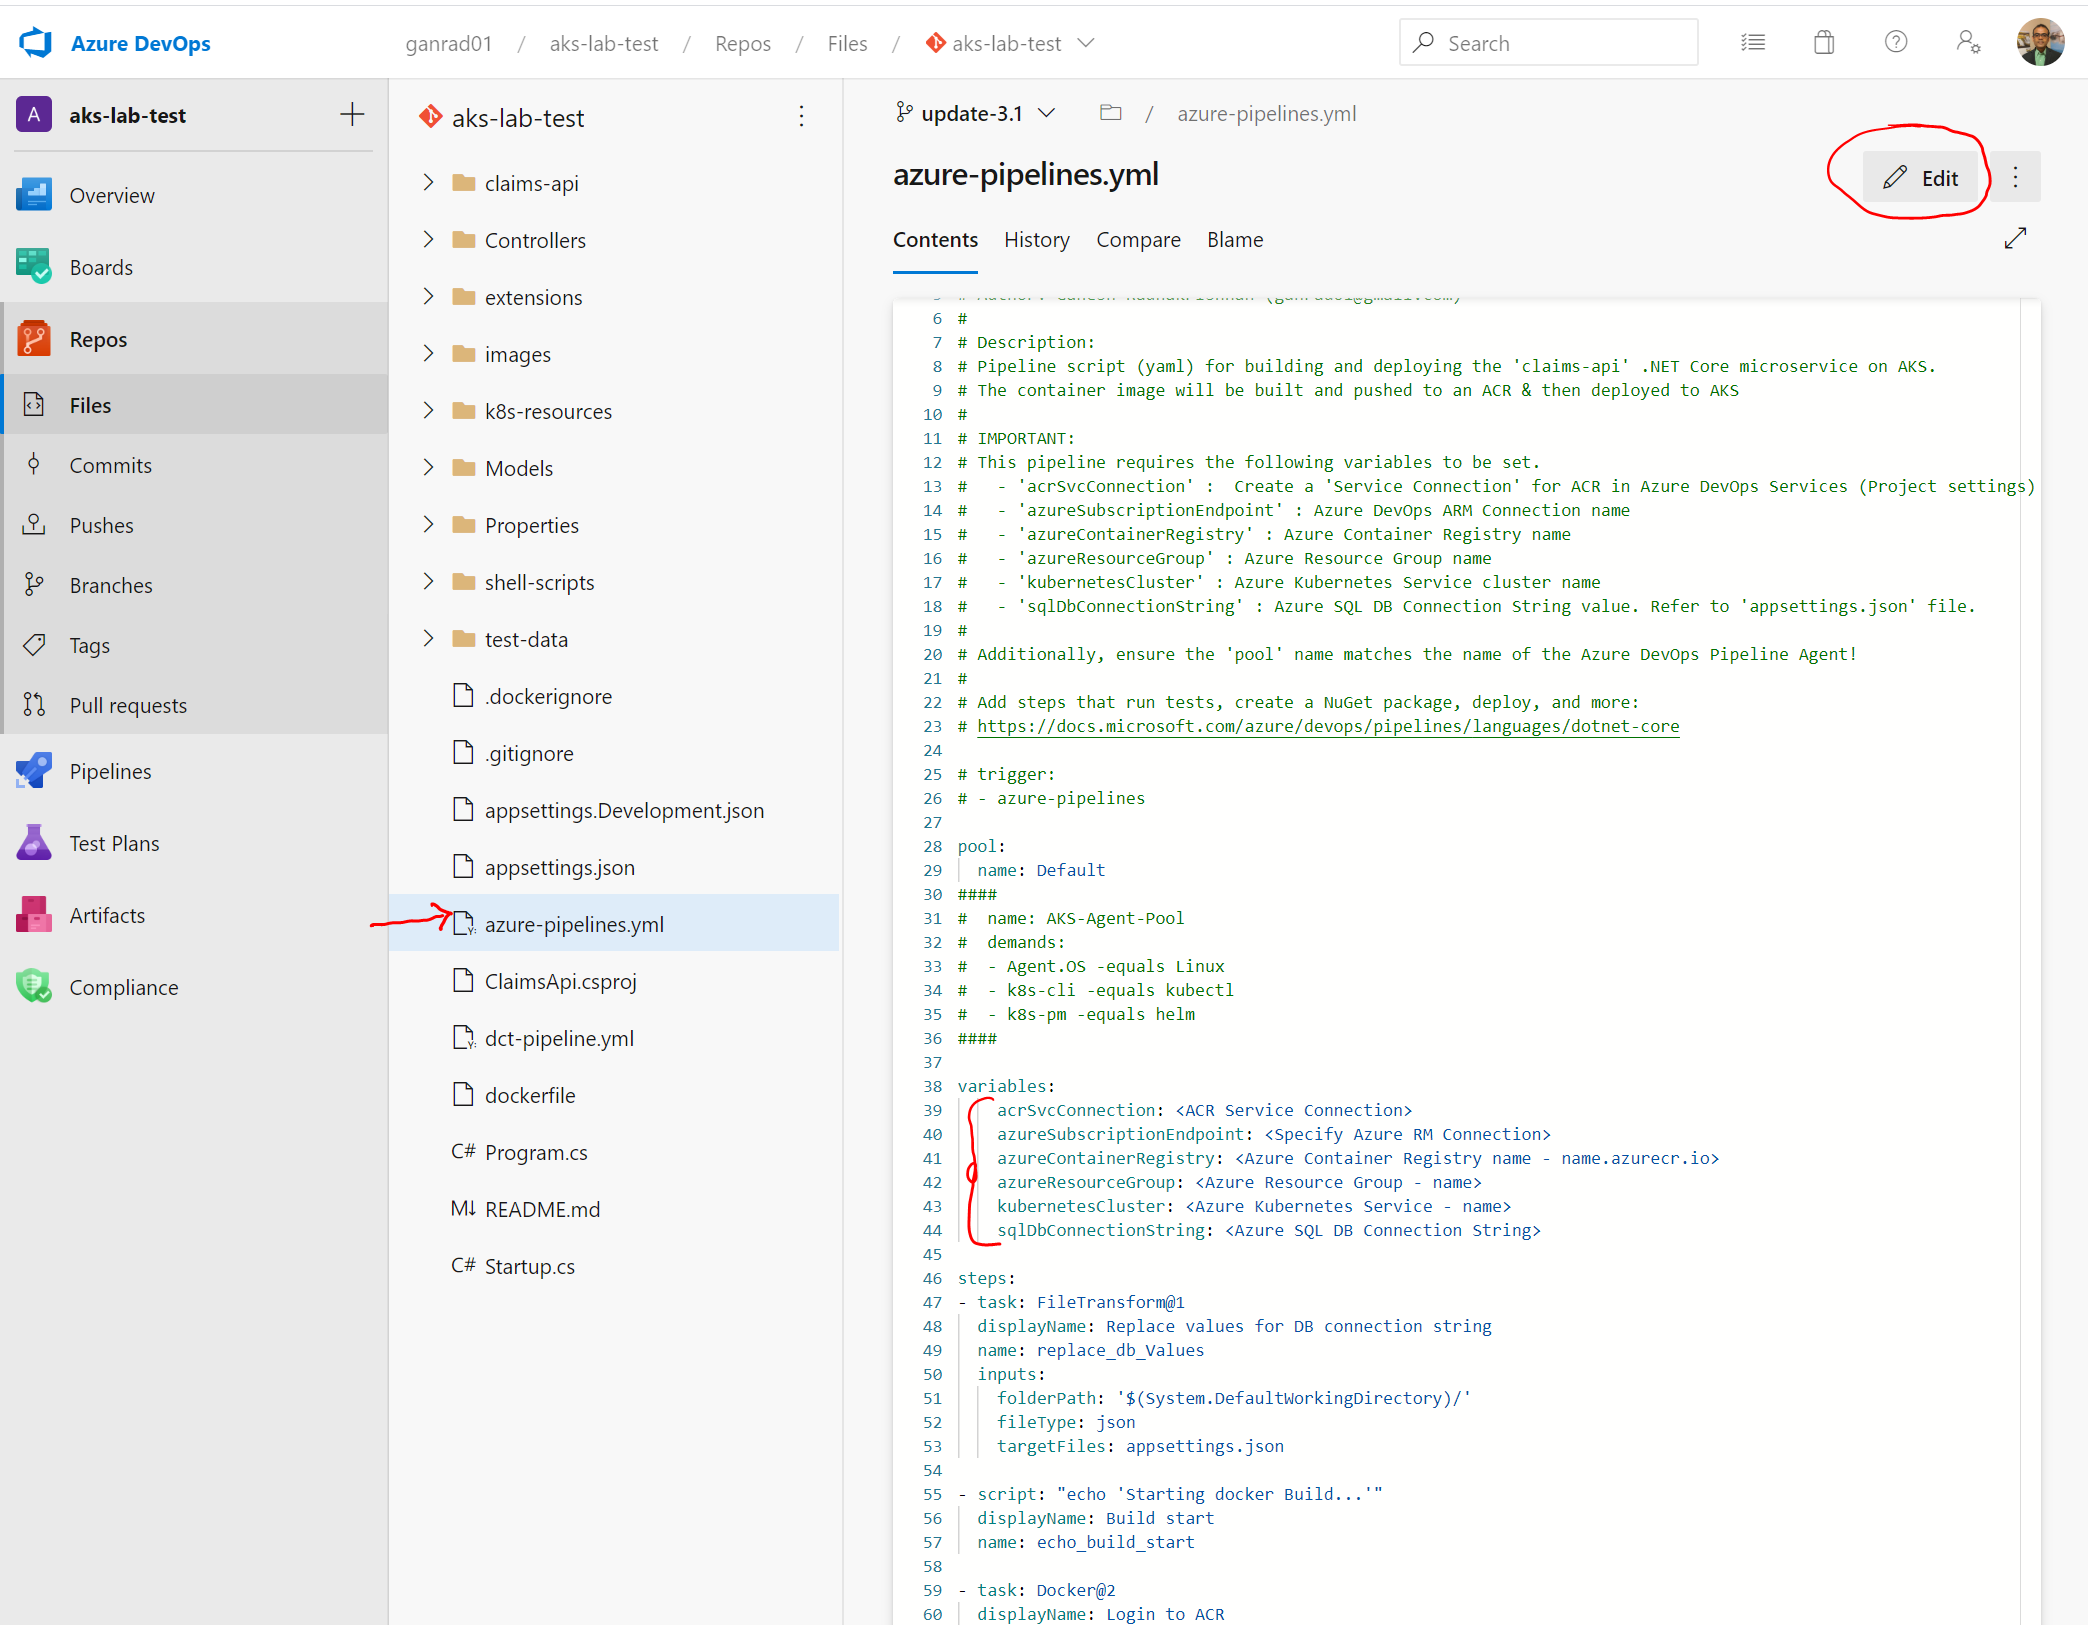Viewport: 2088px width, 1625px height.
Task: Open the aks-lab-test repository selector dropdown
Action: click(x=1010, y=44)
